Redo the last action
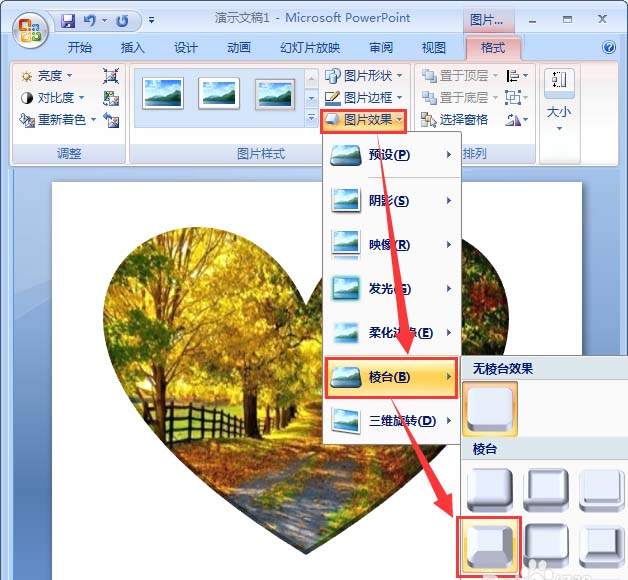This screenshot has height=580, width=628. (122, 20)
